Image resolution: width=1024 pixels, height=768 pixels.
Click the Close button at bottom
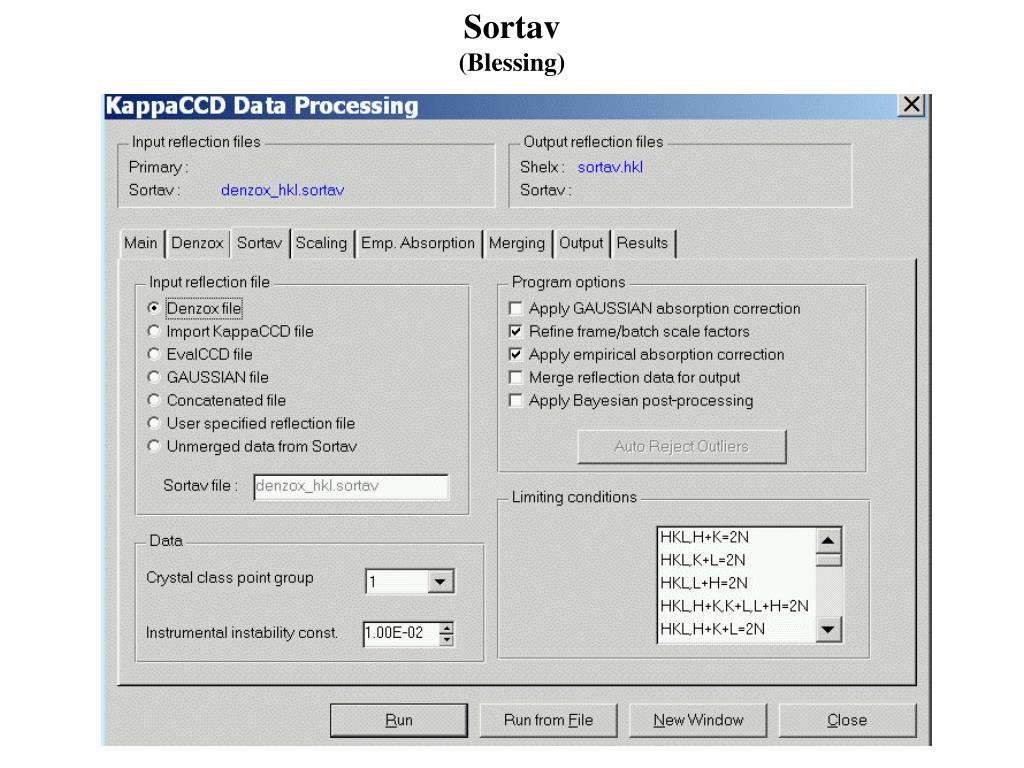pyautogui.click(x=847, y=720)
